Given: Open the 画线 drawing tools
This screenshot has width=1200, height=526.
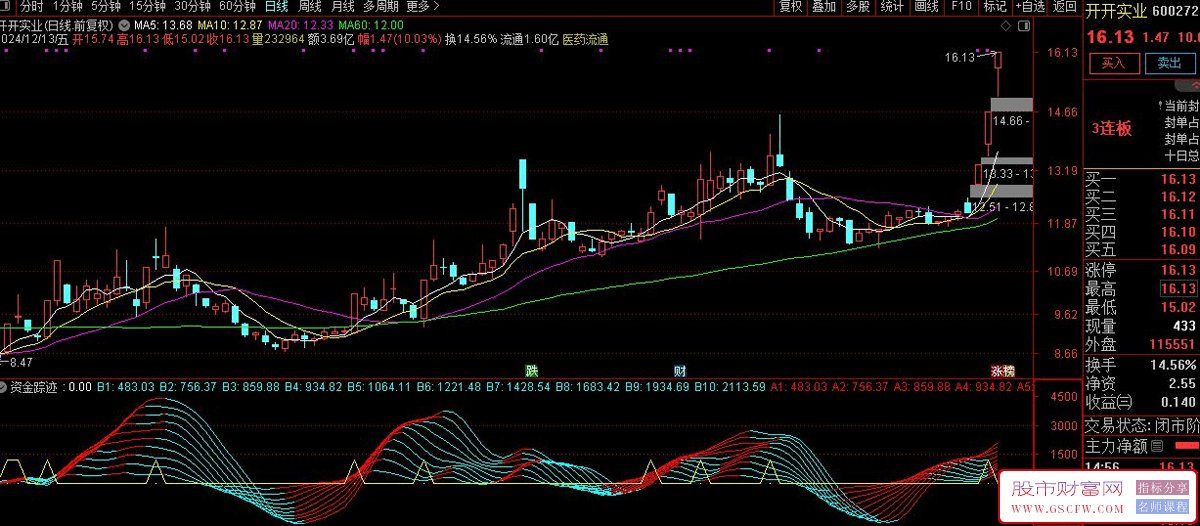Looking at the screenshot, I should [x=926, y=7].
